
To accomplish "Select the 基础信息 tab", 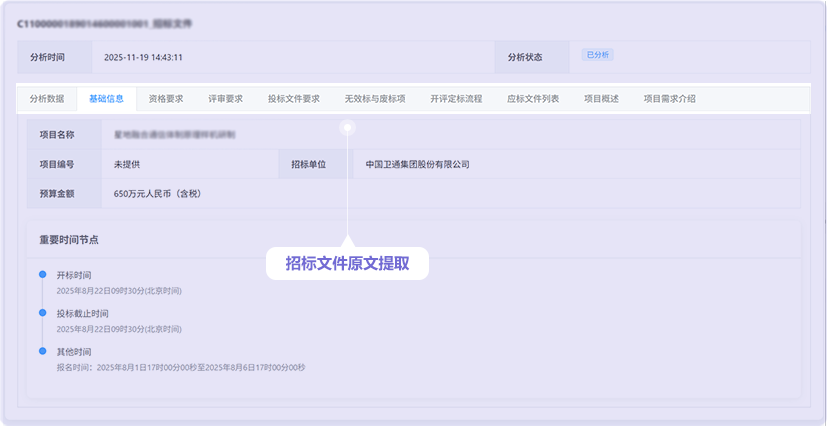I will tap(106, 99).
